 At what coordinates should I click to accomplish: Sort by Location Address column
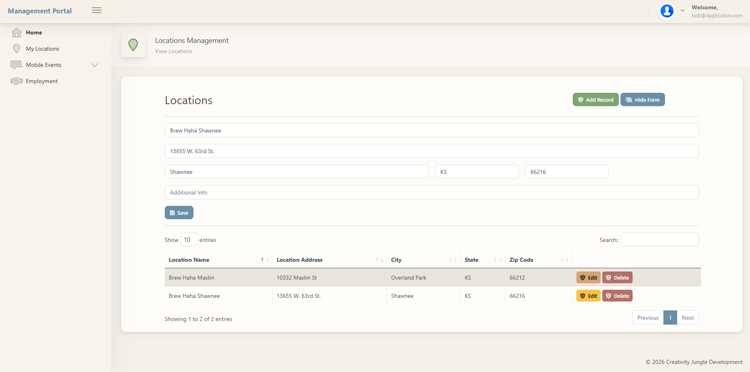coord(329,260)
